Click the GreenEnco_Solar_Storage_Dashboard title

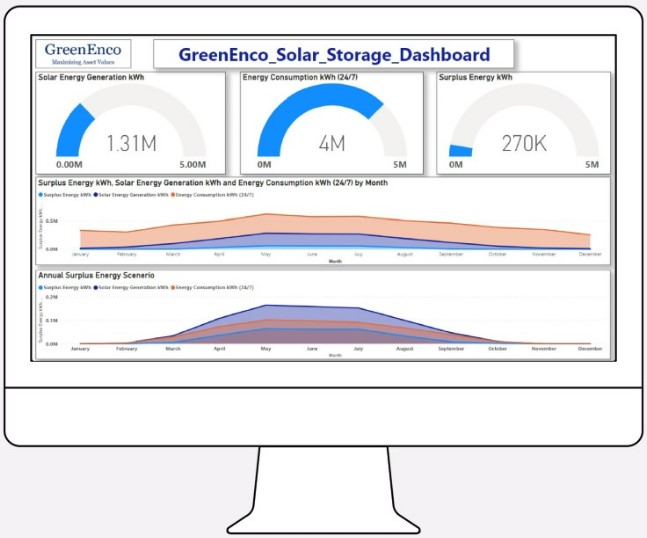334,54
